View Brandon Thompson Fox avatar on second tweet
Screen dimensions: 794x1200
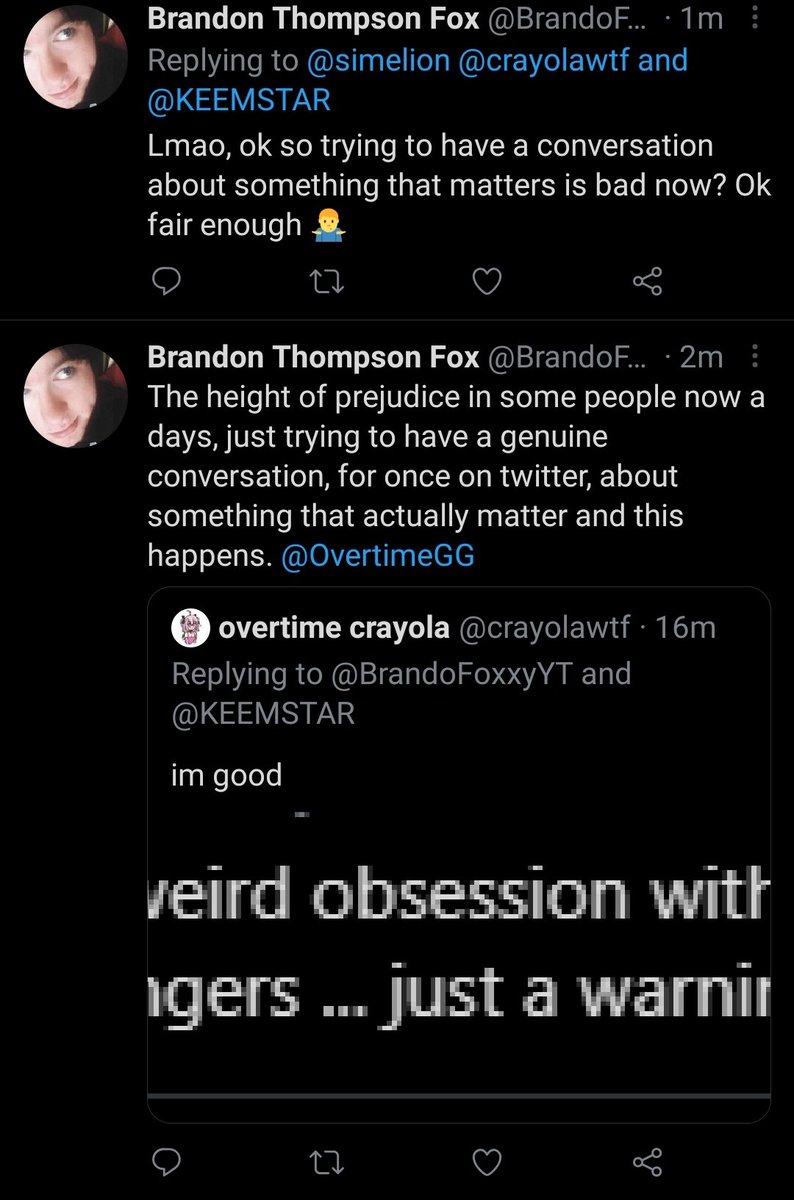coord(75,395)
